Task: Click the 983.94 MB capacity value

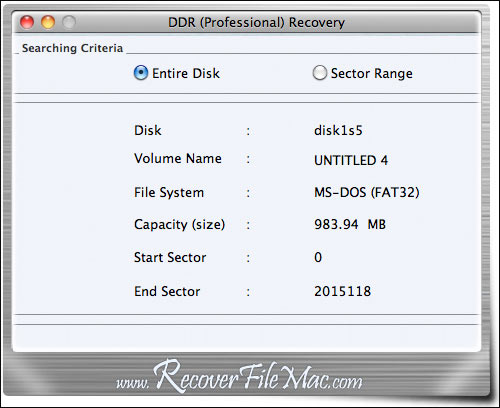Action: [x=350, y=224]
